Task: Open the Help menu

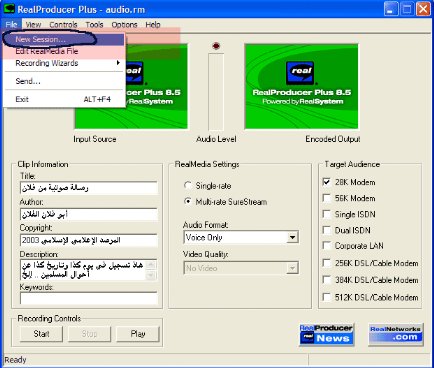Action: [x=153, y=25]
